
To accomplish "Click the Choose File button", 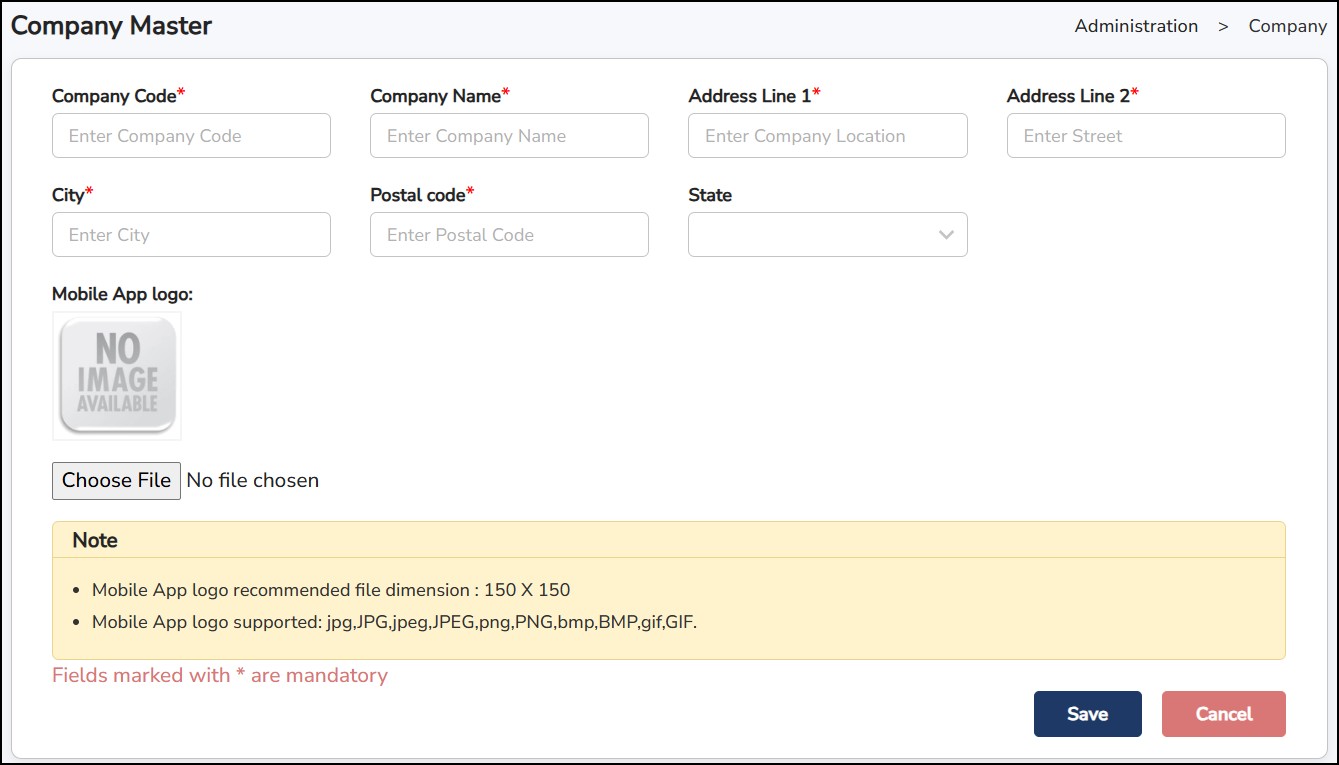I will 116,481.
